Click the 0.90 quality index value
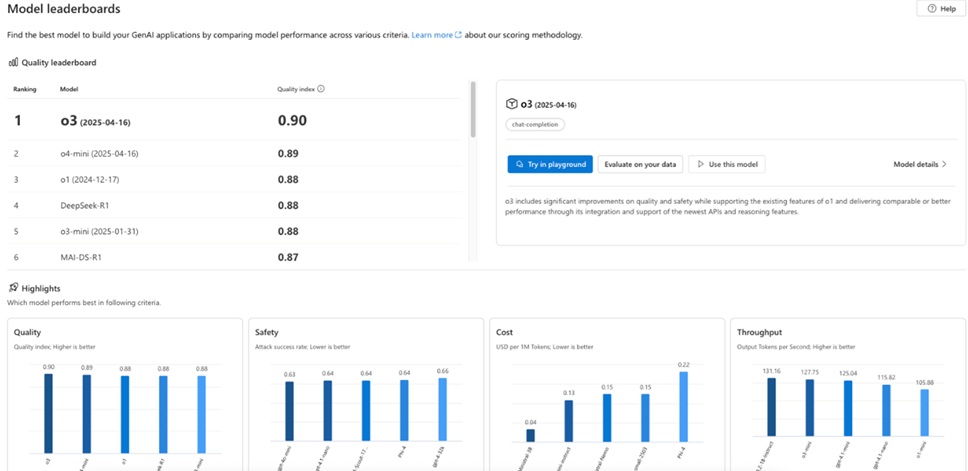The image size is (968, 471). coord(292,120)
